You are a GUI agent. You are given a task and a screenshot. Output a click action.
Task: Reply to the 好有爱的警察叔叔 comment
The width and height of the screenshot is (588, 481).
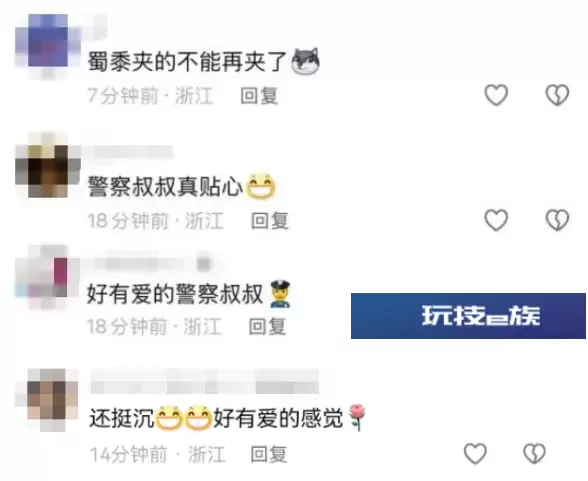pos(267,326)
